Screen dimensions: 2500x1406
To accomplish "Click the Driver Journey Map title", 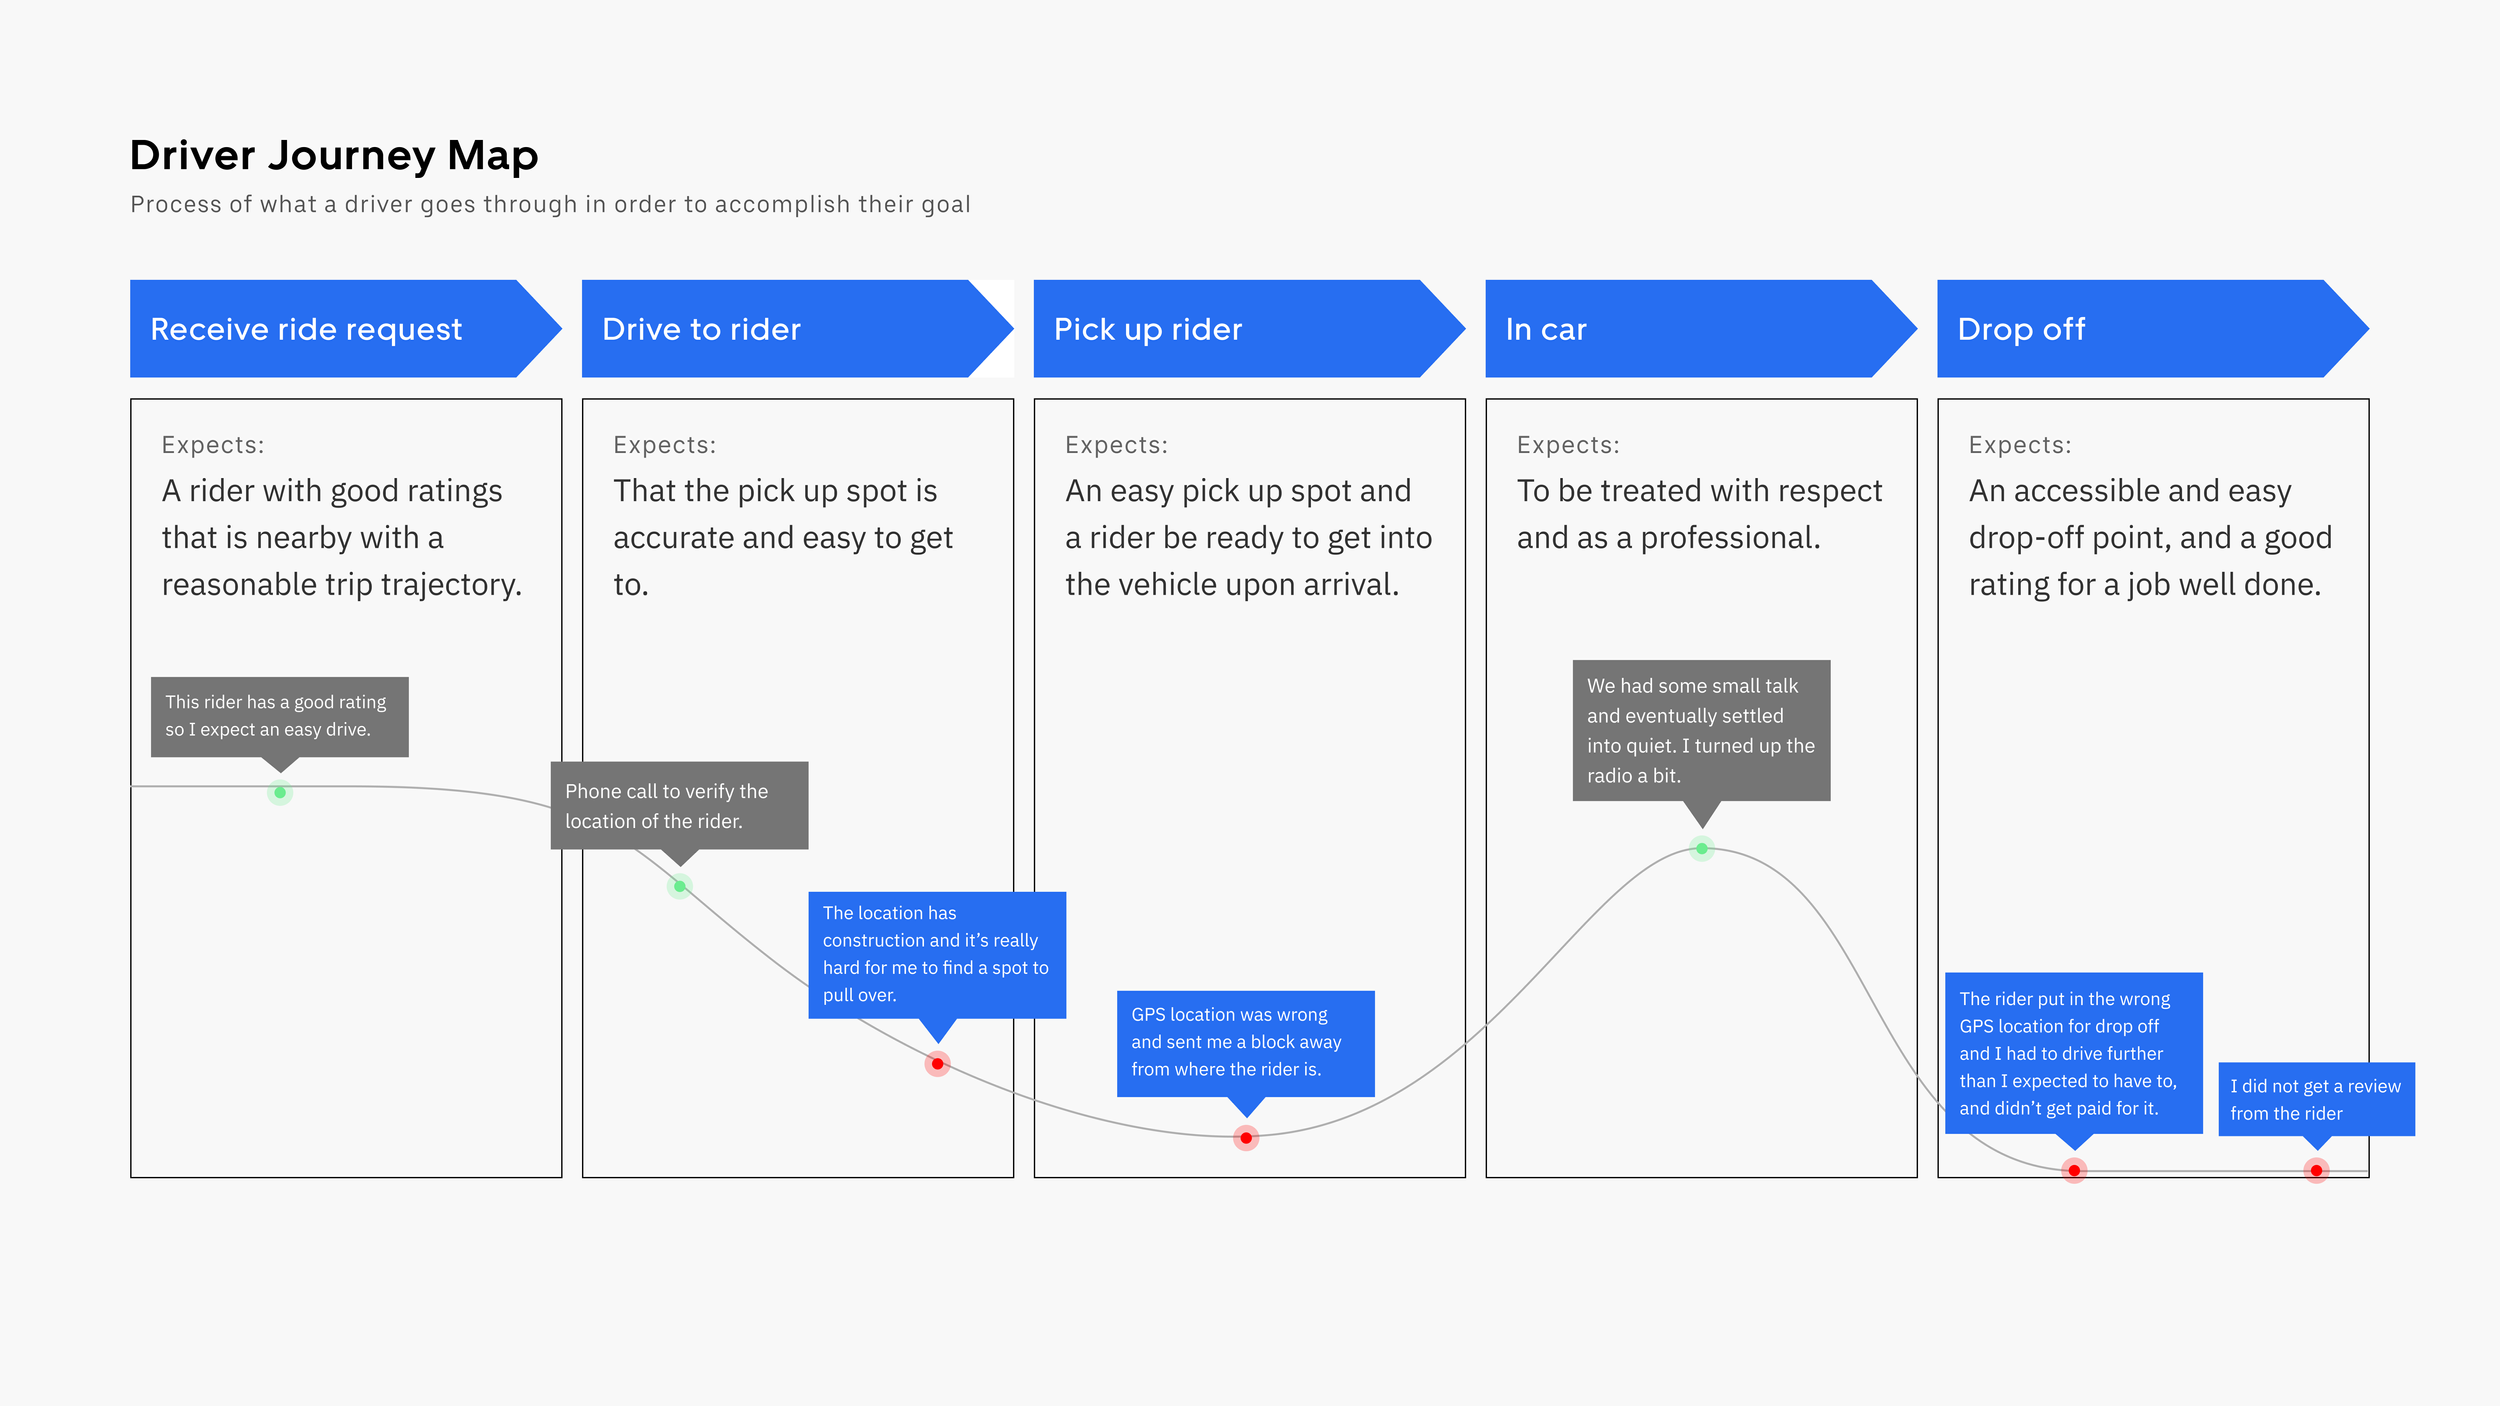I will pyautogui.click(x=334, y=156).
